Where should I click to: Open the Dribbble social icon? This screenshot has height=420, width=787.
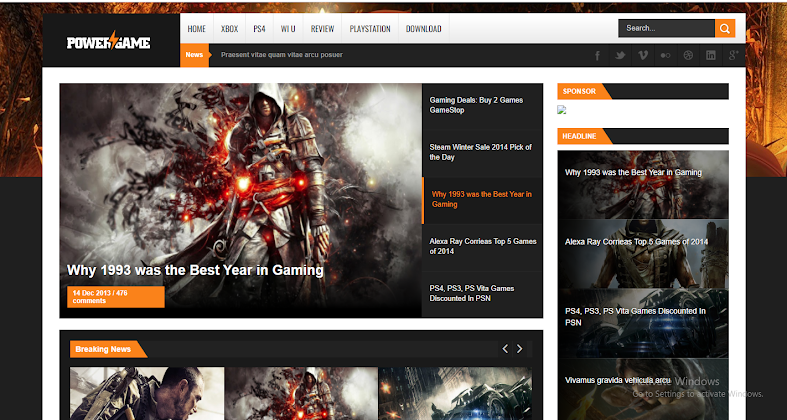point(688,55)
